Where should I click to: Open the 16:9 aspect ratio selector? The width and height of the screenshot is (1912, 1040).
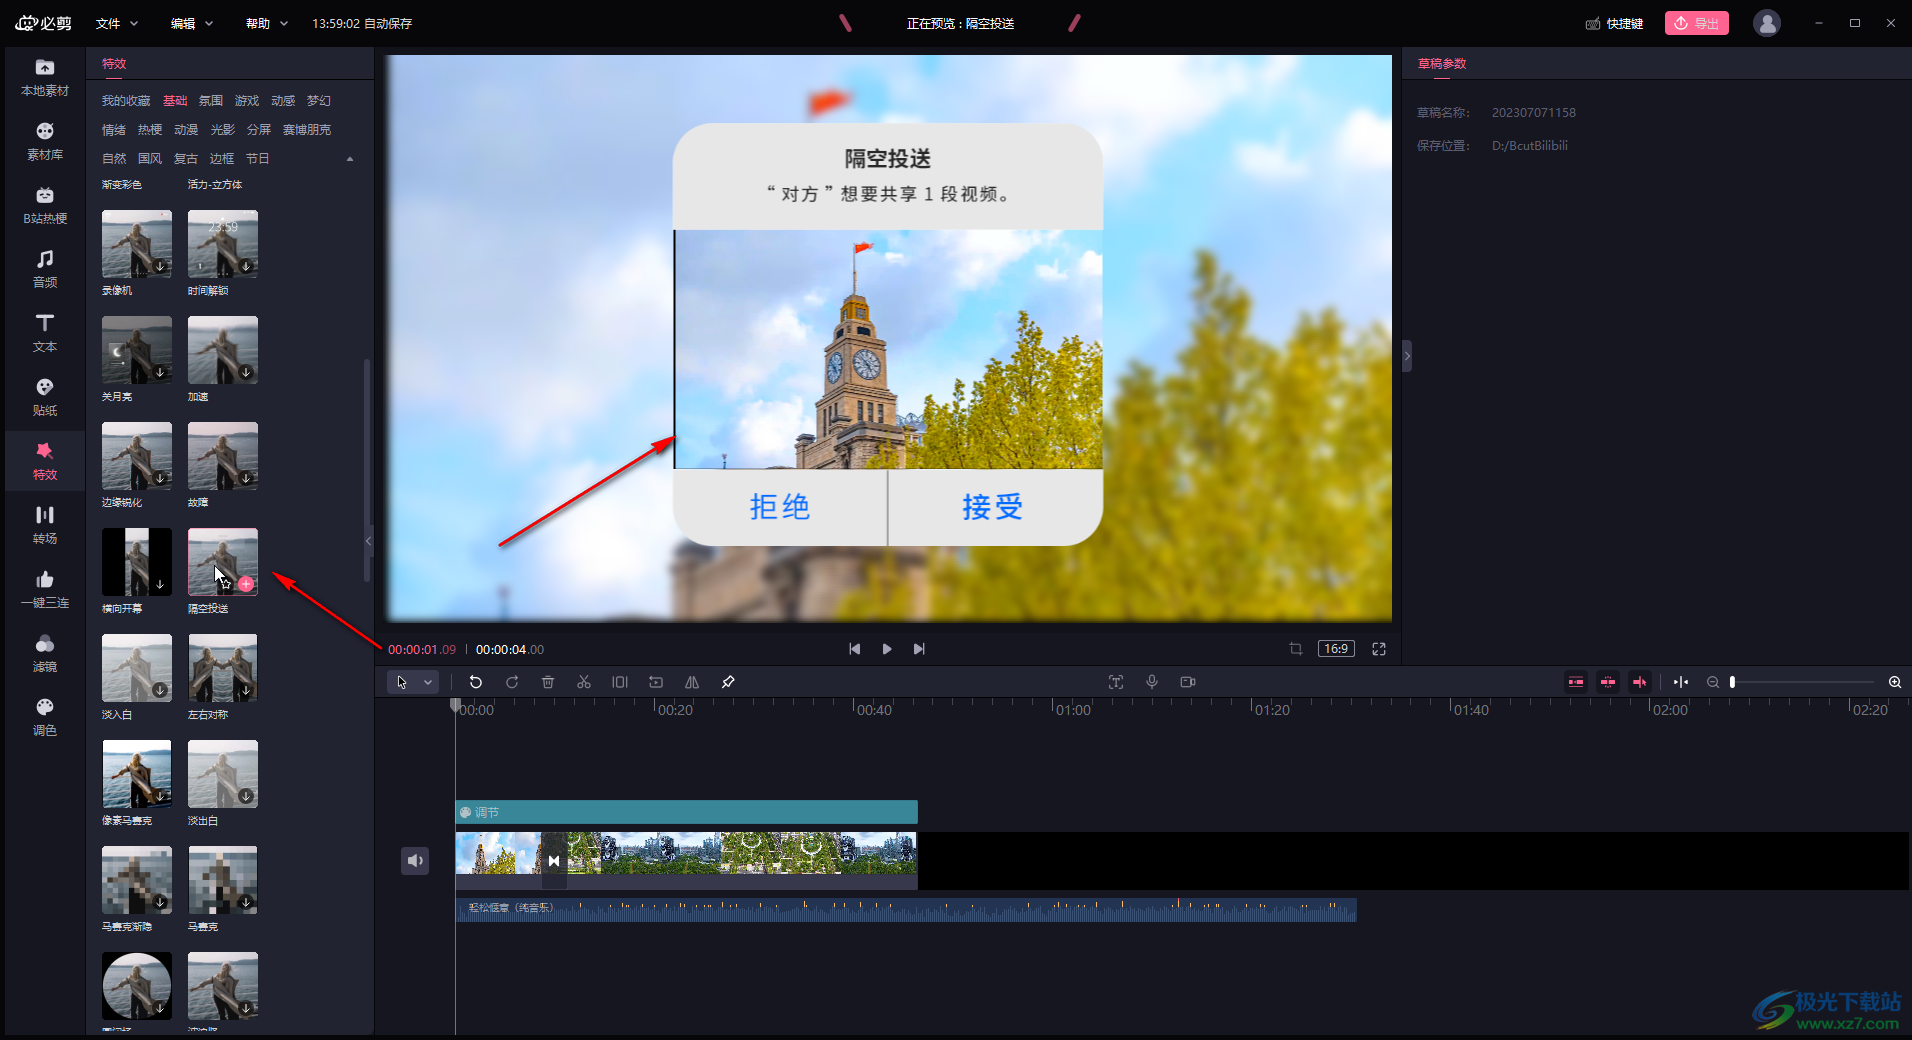point(1336,649)
